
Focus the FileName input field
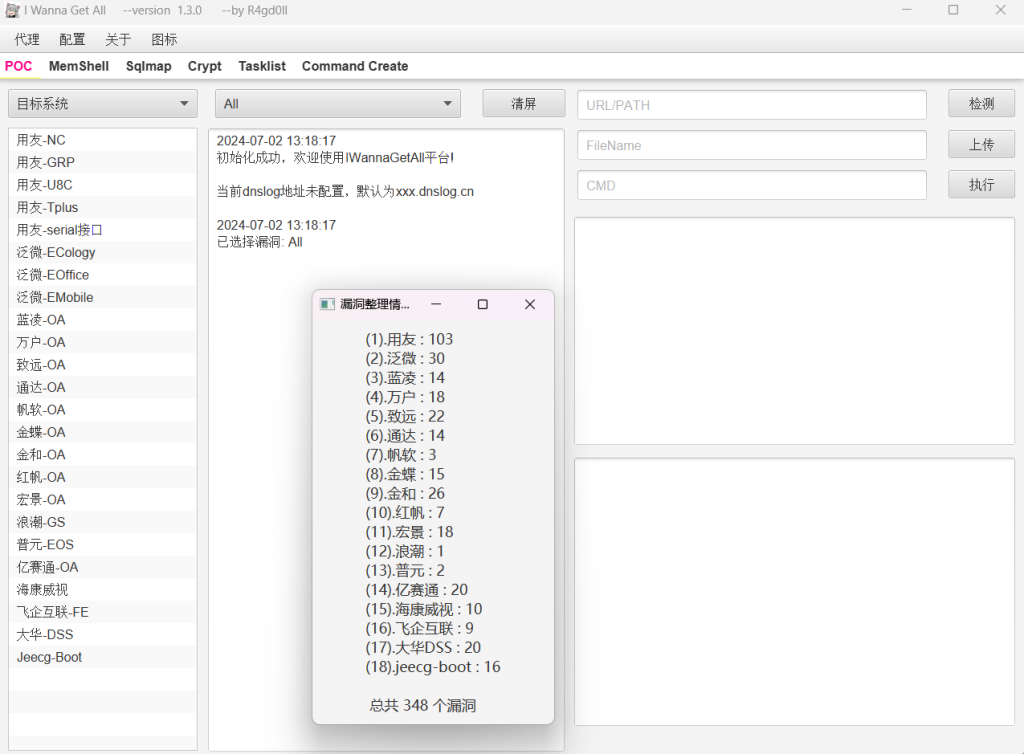751,145
